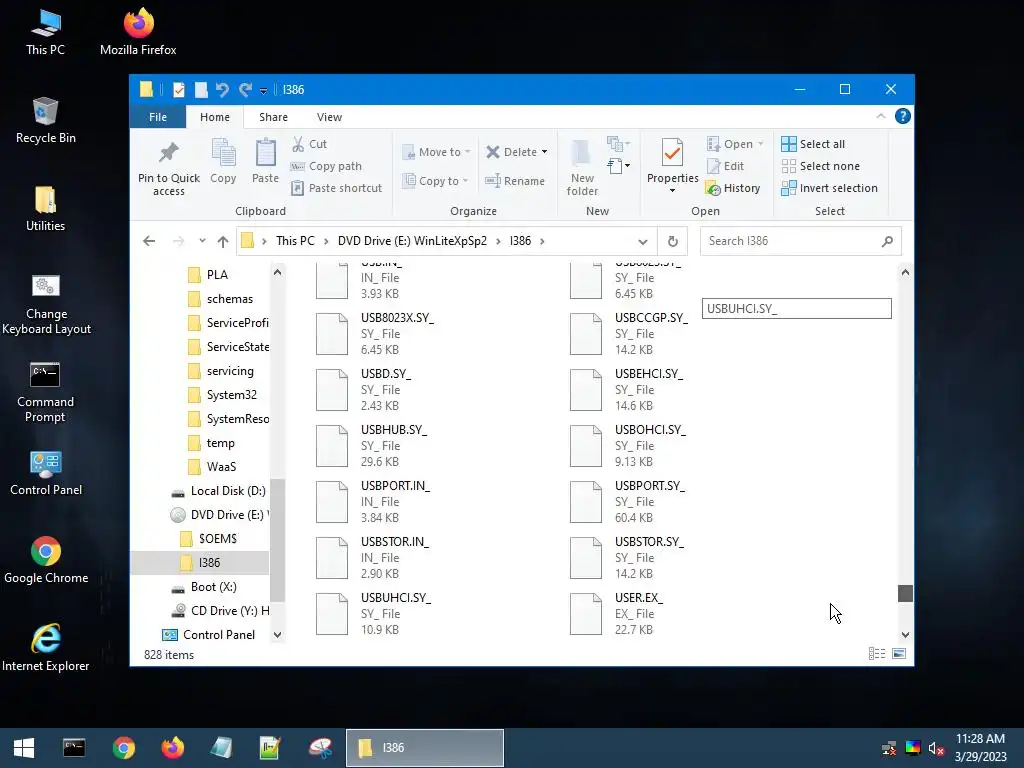Screen dimensions: 1024x768
Task: Open Change Keyboard Layout desktop icon
Action: point(46,304)
